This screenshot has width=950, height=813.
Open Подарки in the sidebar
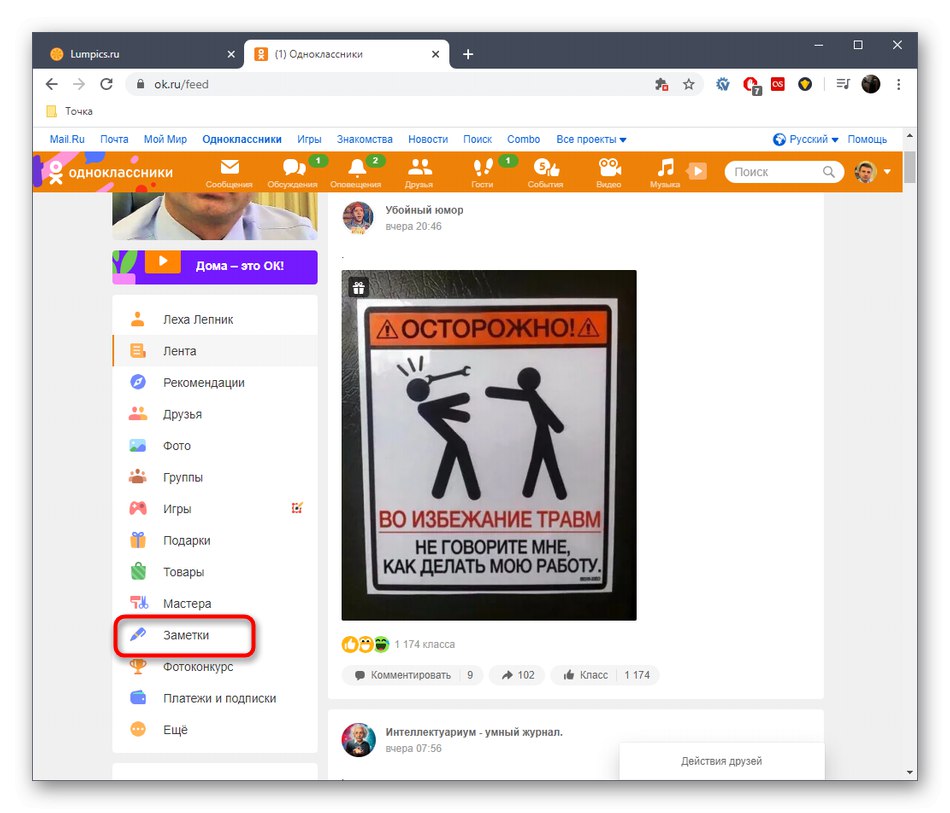click(215, 540)
